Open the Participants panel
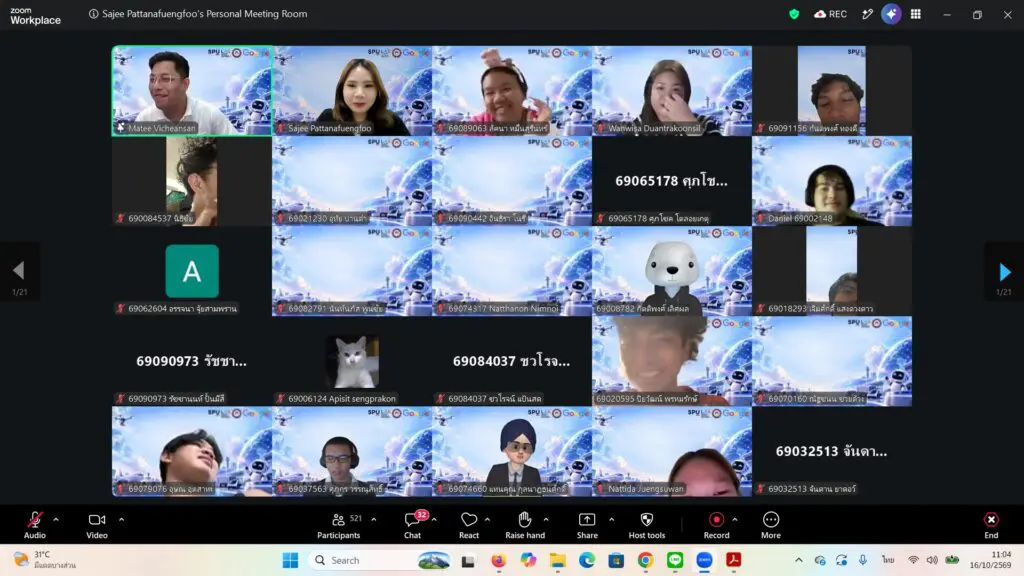Viewport: 1024px width, 576px height. pos(338,525)
